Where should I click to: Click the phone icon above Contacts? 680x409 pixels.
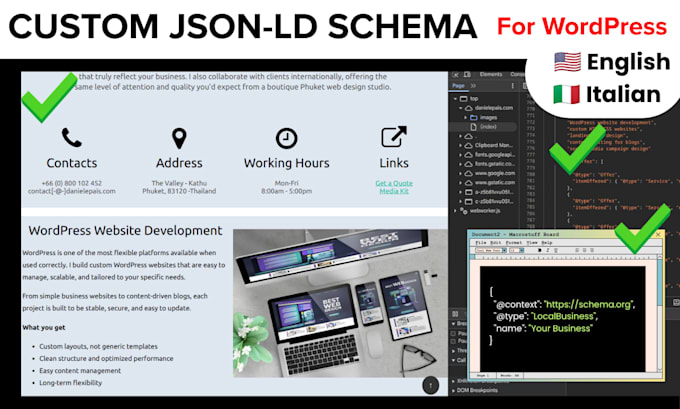tap(72, 138)
